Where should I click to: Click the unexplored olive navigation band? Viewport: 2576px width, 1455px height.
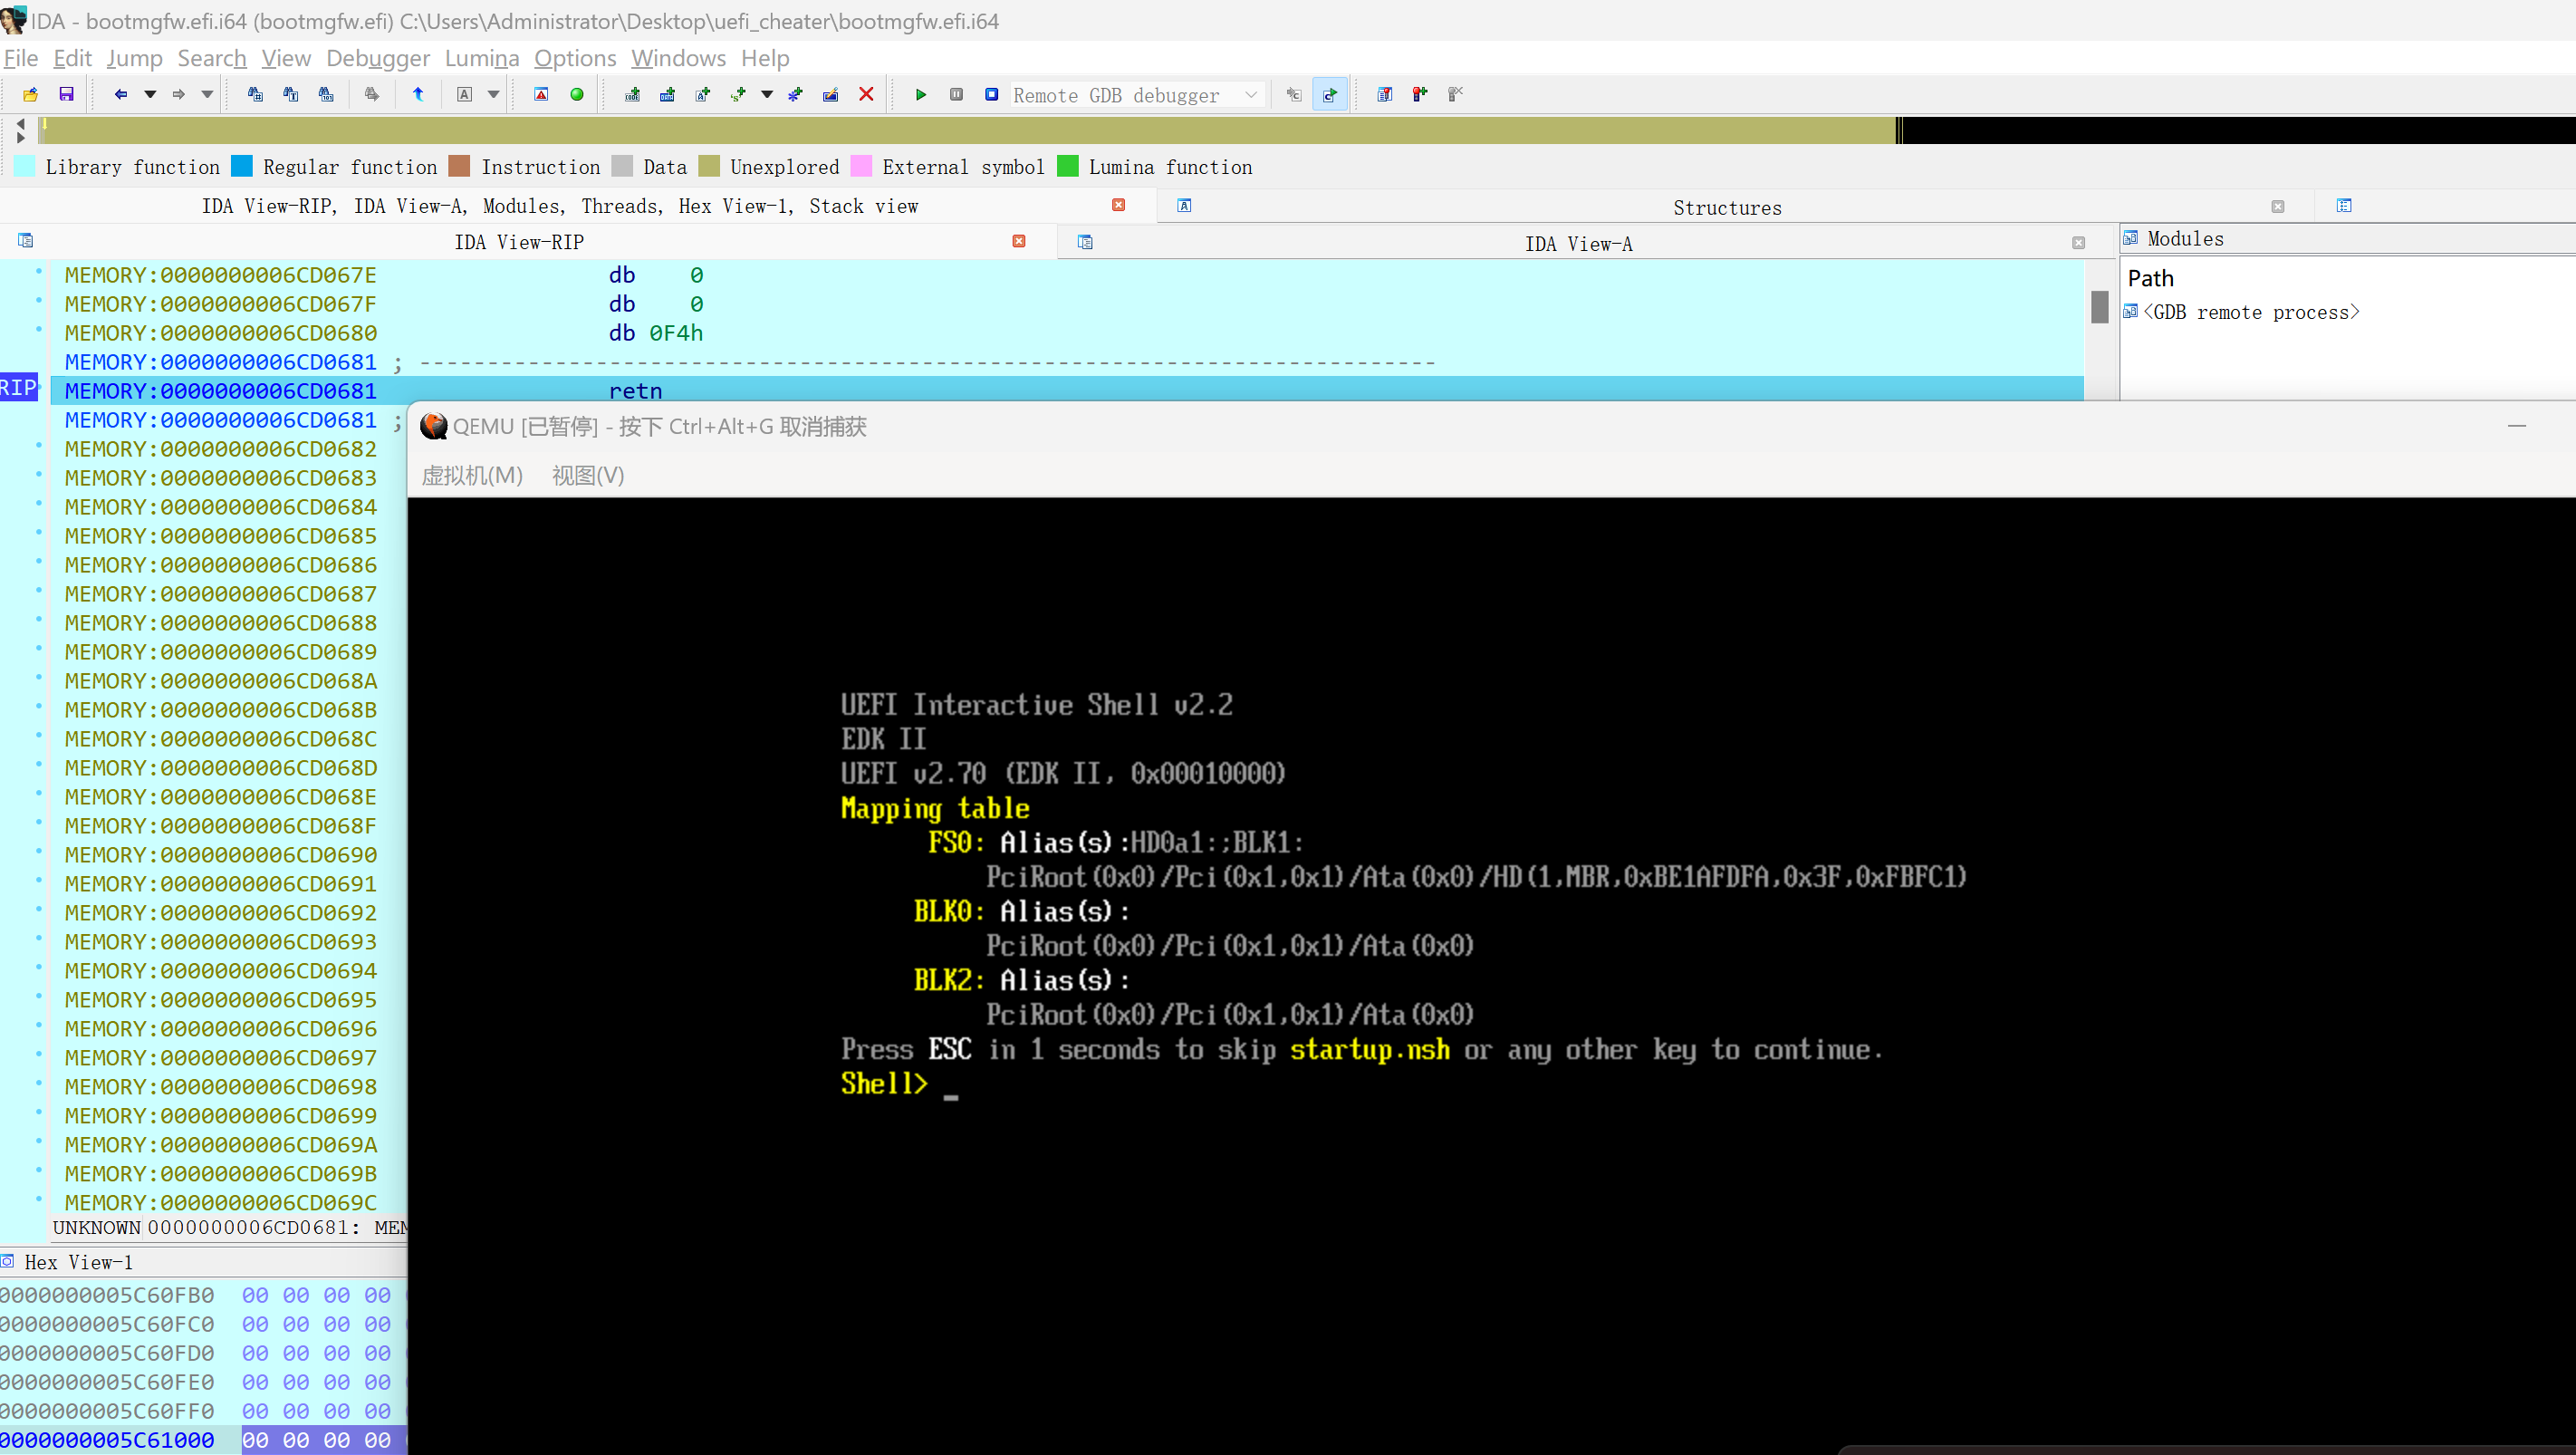968,131
